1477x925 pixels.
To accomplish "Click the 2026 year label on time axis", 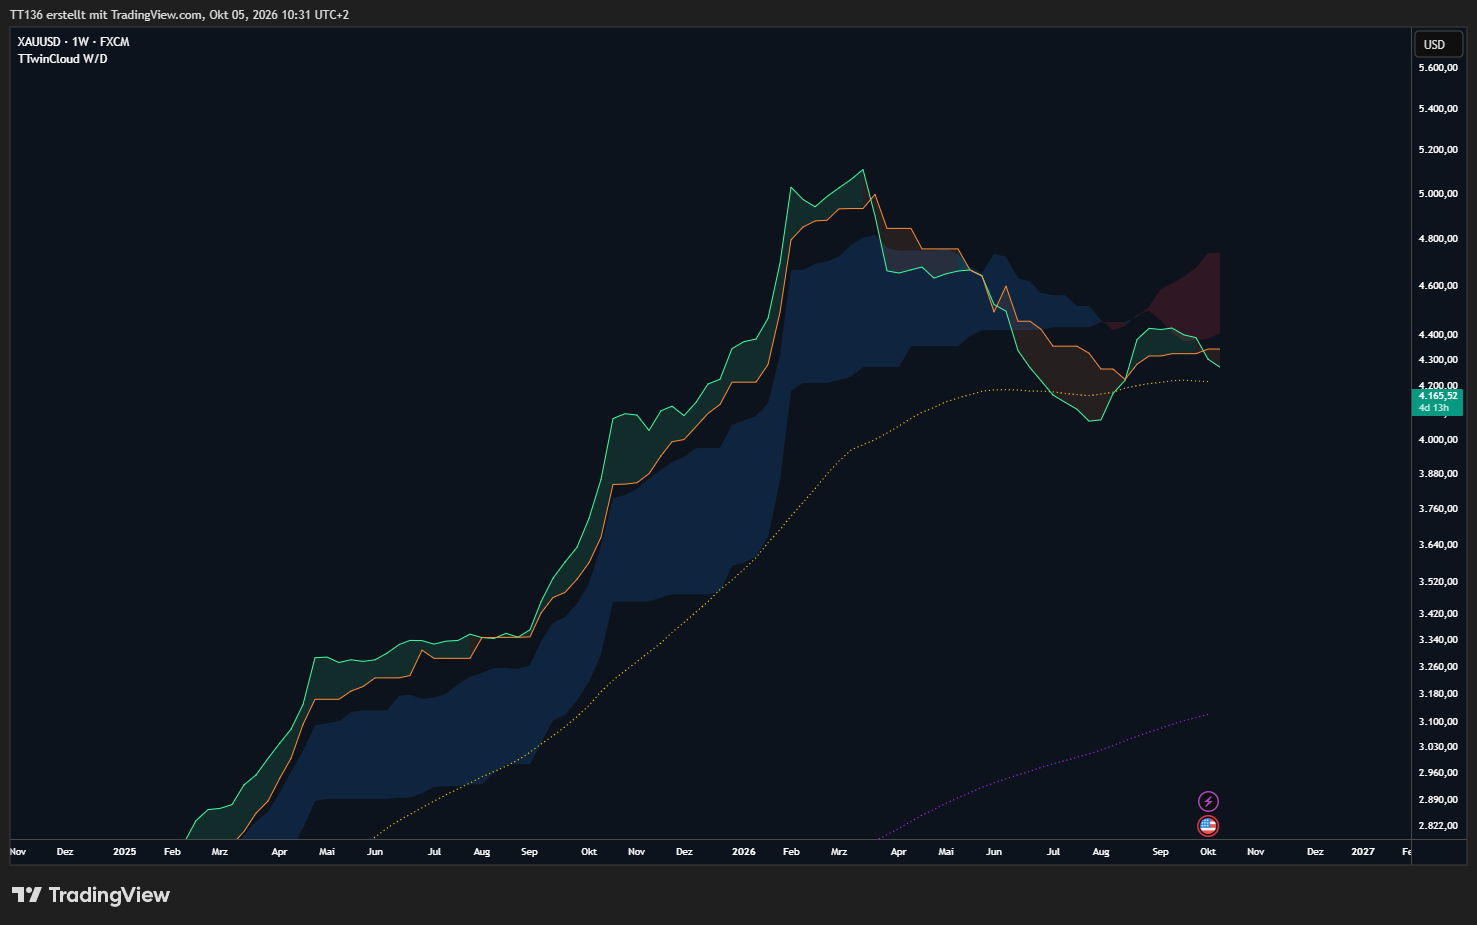I will tap(744, 852).
